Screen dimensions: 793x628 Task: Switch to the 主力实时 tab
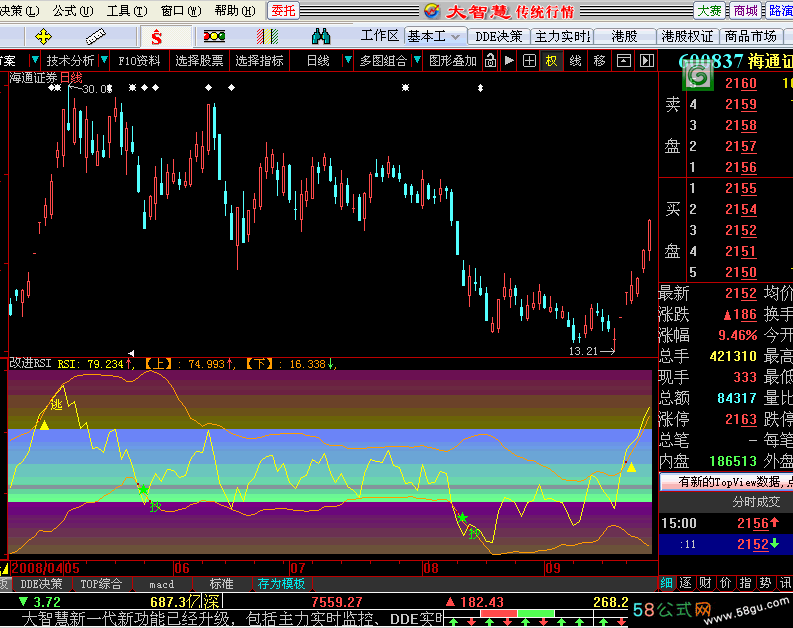click(x=562, y=36)
